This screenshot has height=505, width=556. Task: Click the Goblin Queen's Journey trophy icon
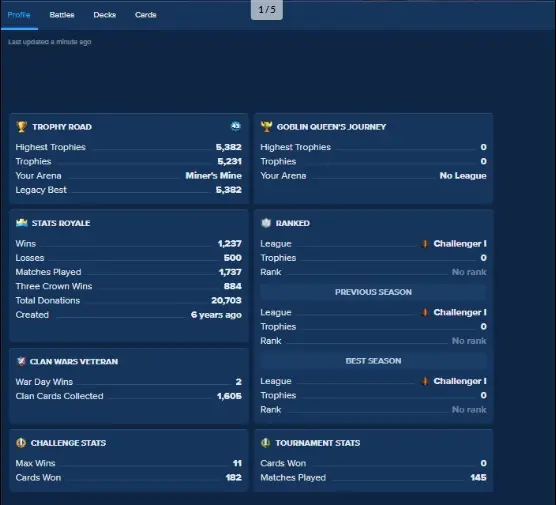pos(266,127)
